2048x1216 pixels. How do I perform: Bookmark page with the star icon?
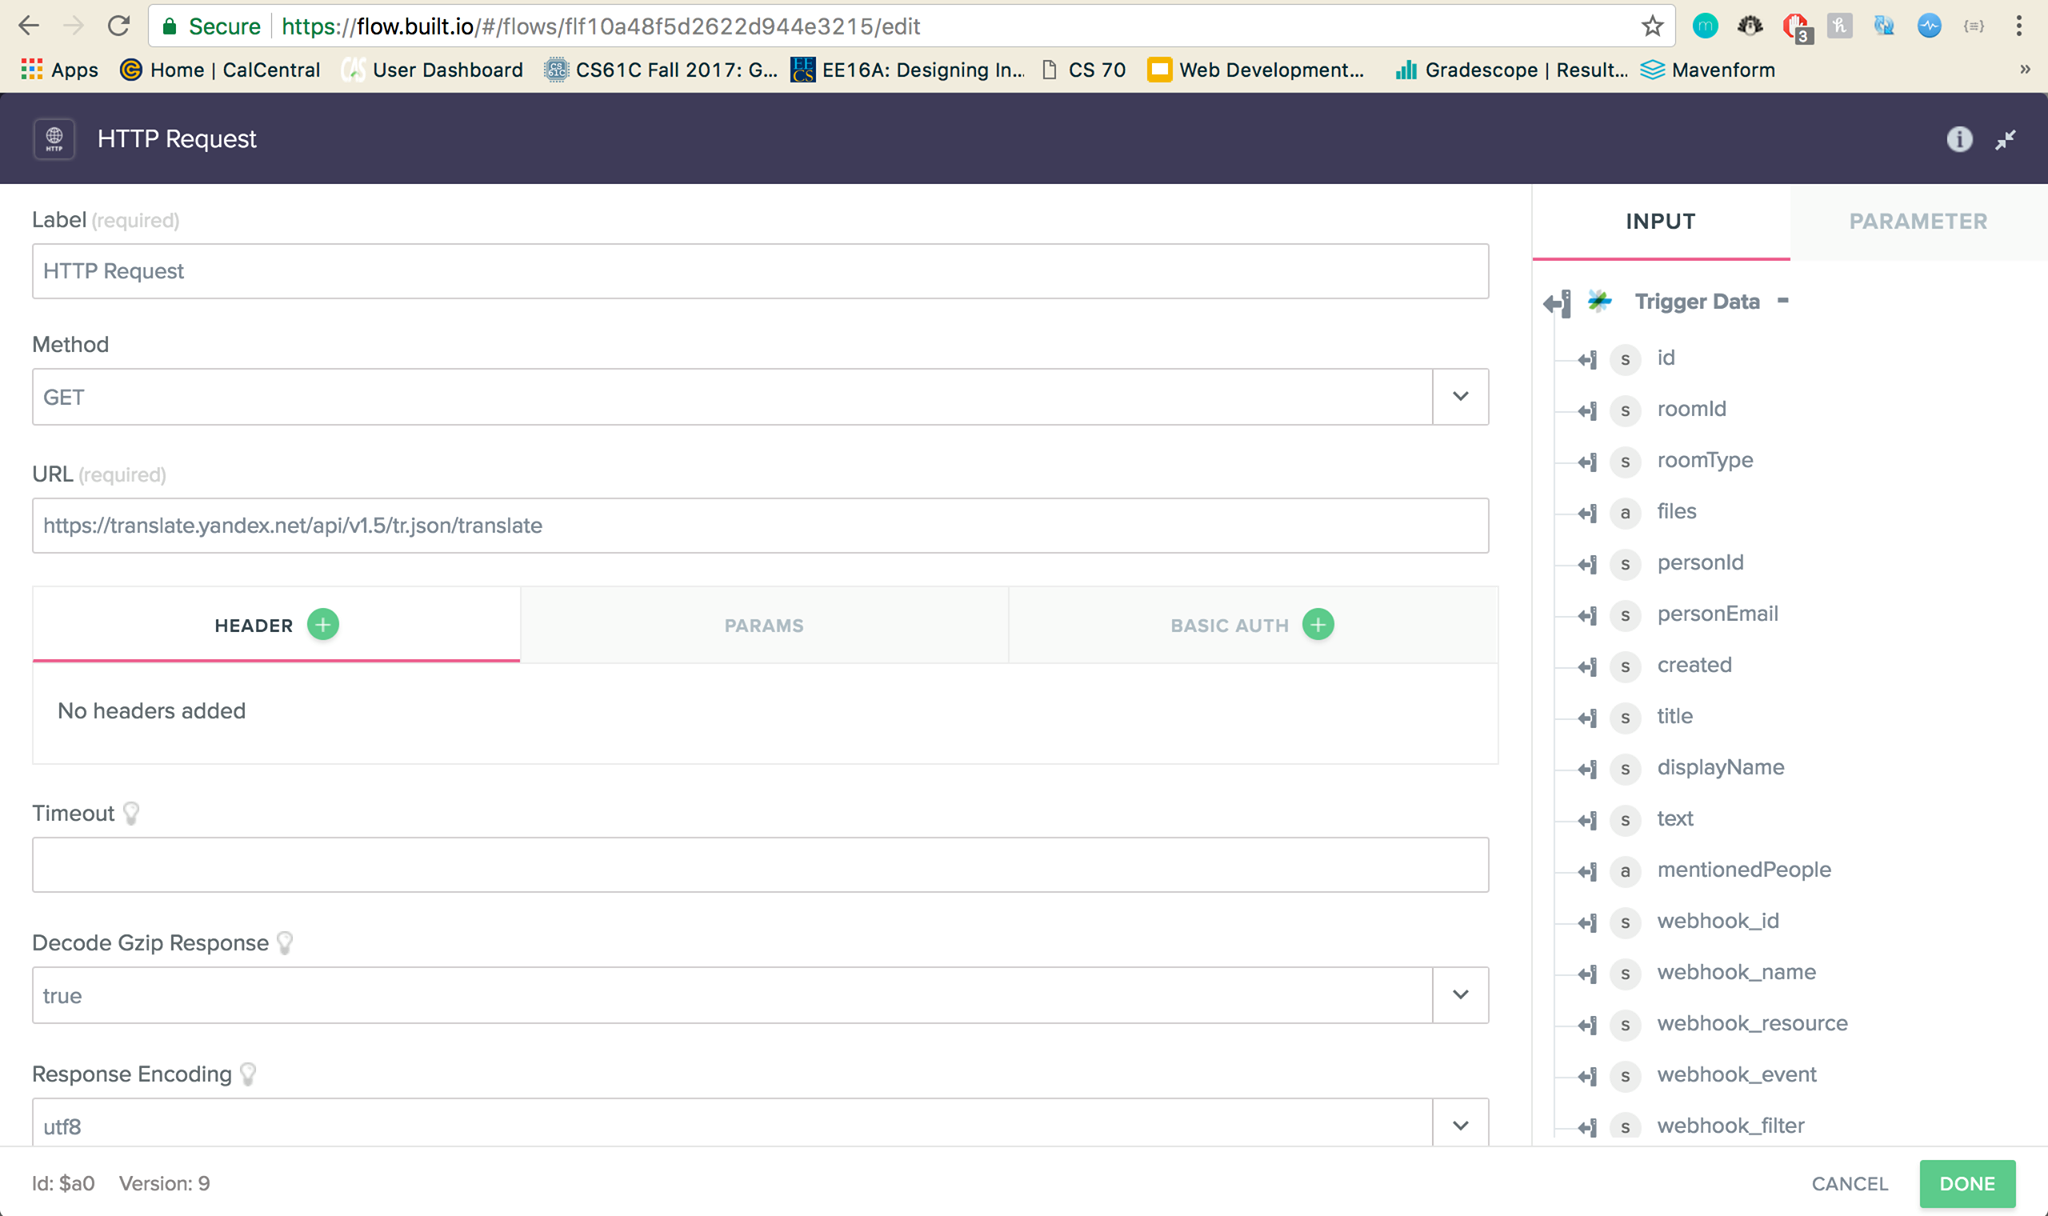point(1652,27)
